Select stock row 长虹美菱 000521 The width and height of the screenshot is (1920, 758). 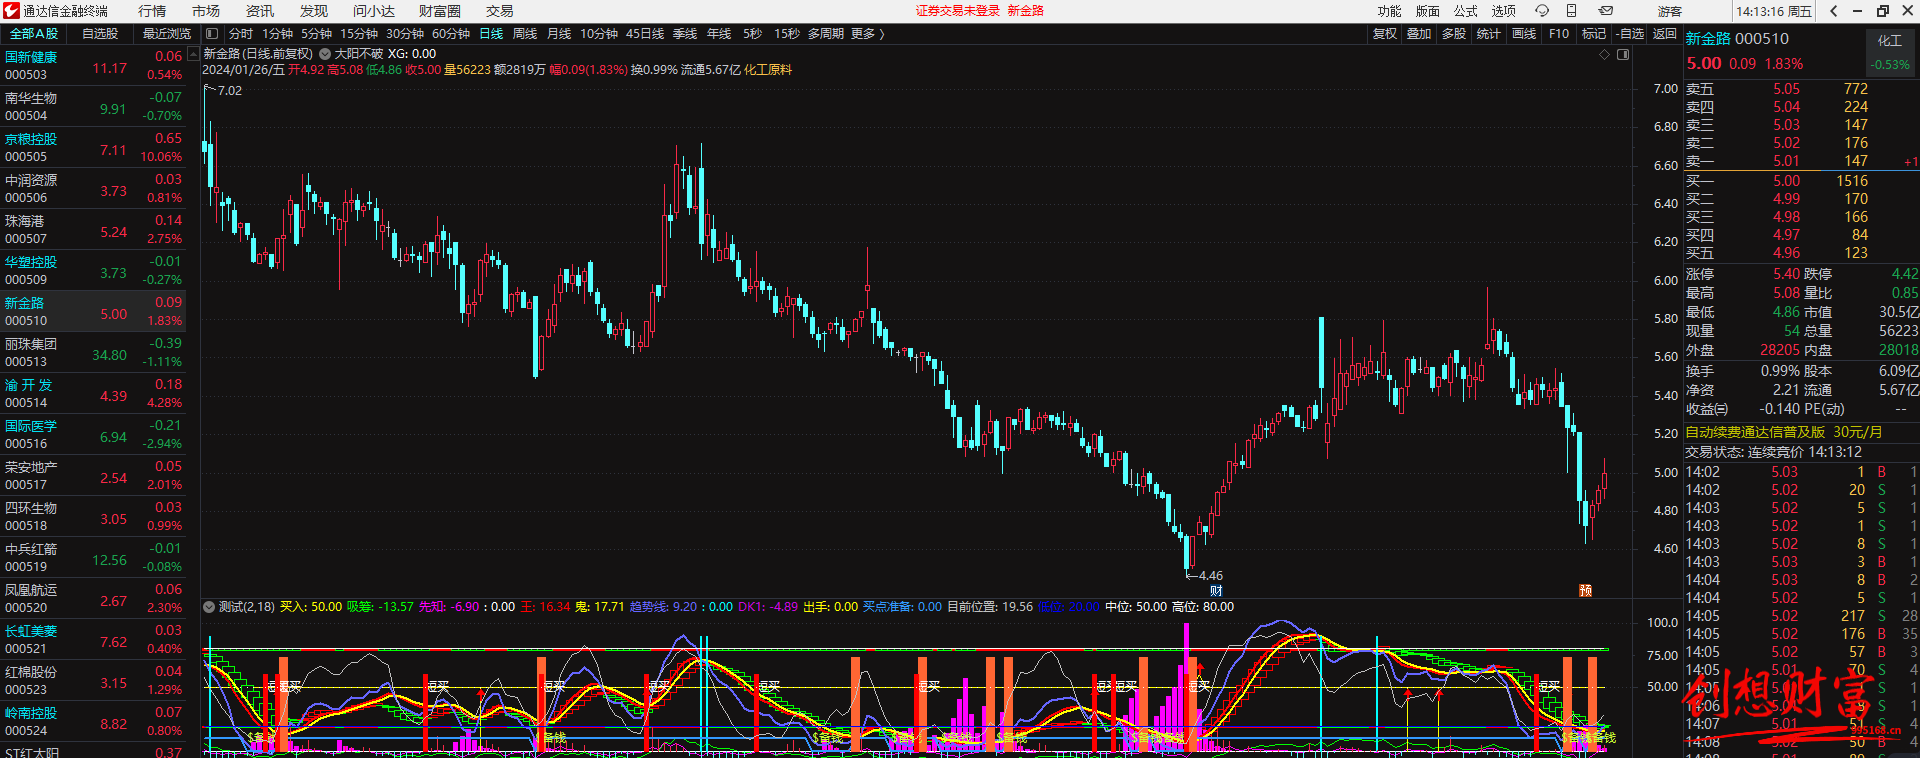[93, 640]
